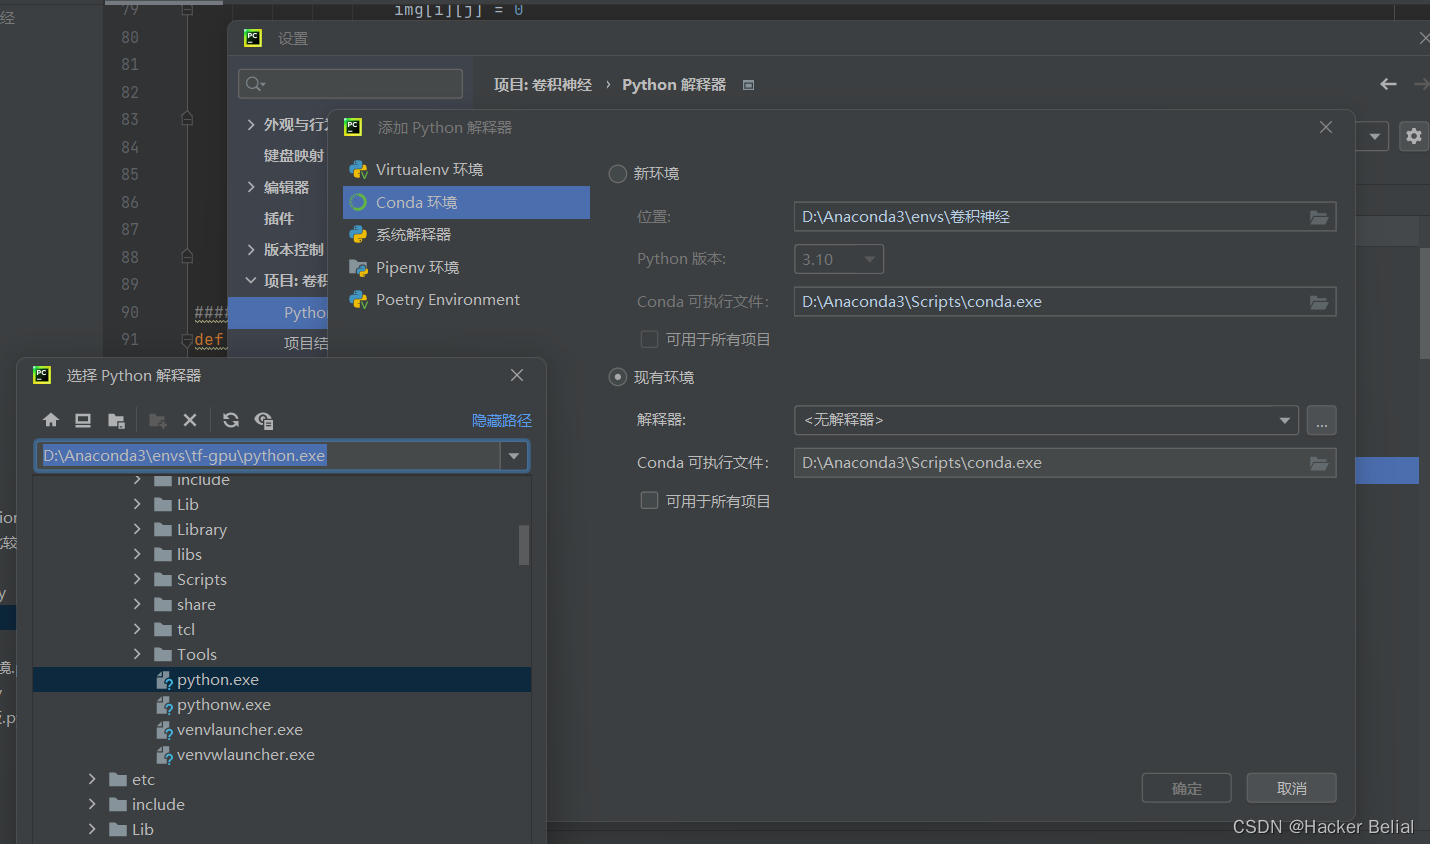Browse folder for existing Conda executable
This screenshot has height=844, width=1430.
click(x=1319, y=463)
